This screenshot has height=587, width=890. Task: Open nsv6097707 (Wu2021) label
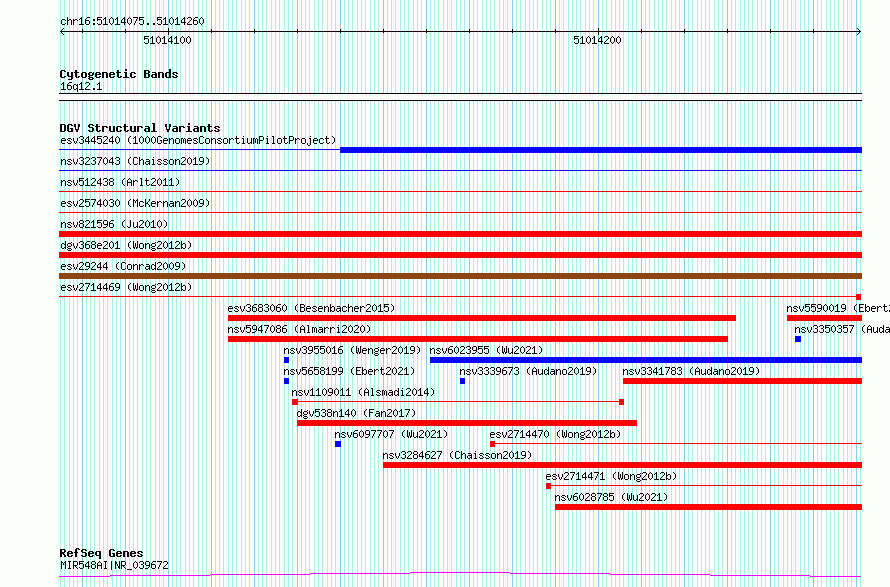[391, 434]
